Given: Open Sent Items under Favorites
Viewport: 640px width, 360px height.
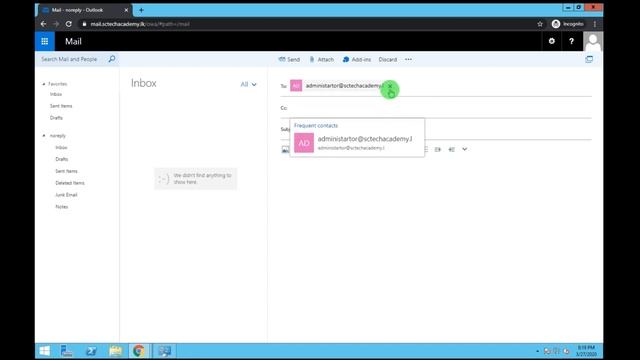Looking at the screenshot, I should click(61, 106).
